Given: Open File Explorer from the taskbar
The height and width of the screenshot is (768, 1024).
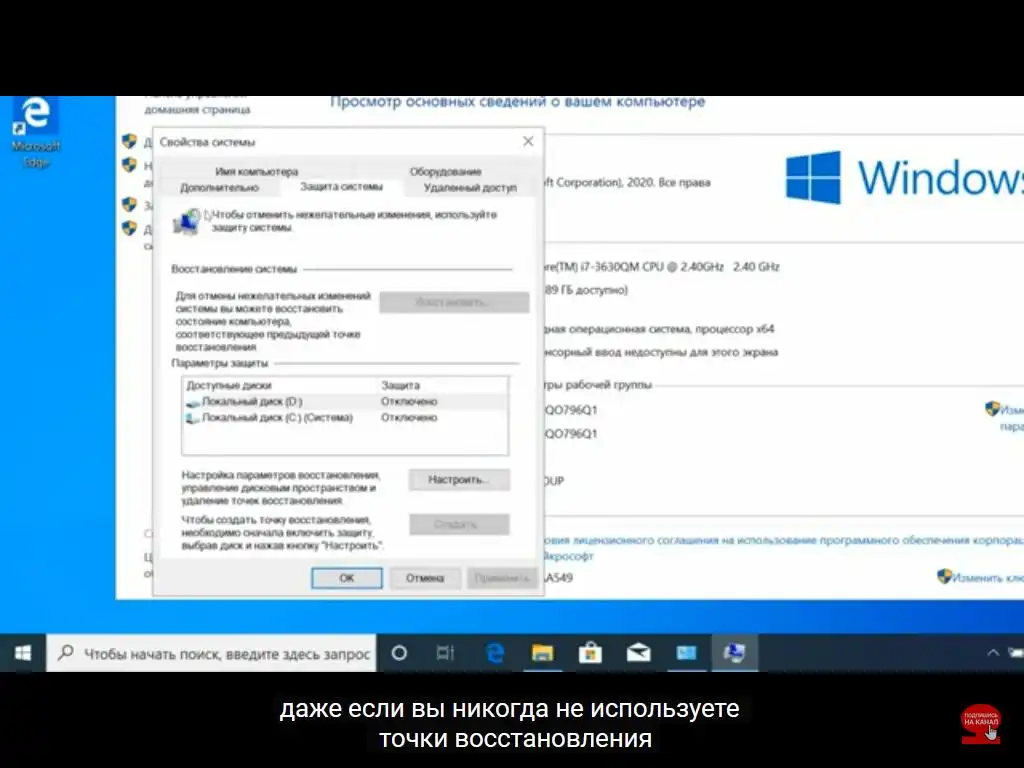Looking at the screenshot, I should (x=542, y=653).
